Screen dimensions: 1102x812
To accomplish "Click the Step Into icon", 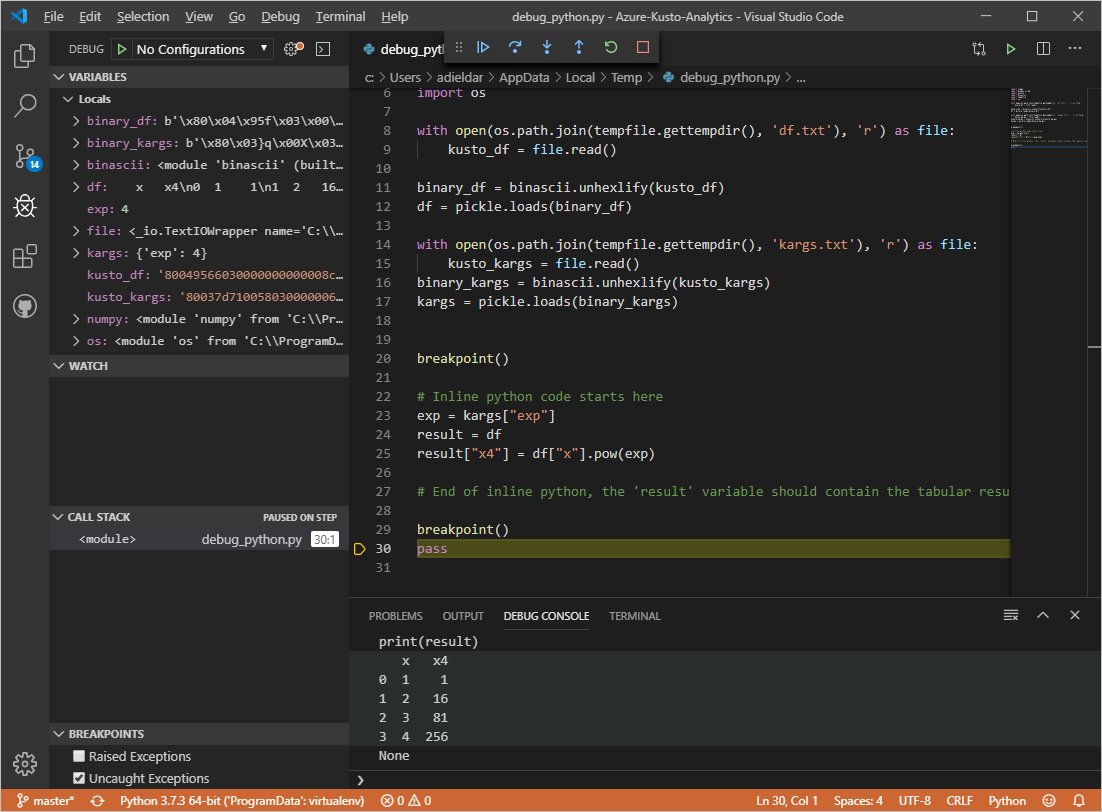I will tap(546, 47).
